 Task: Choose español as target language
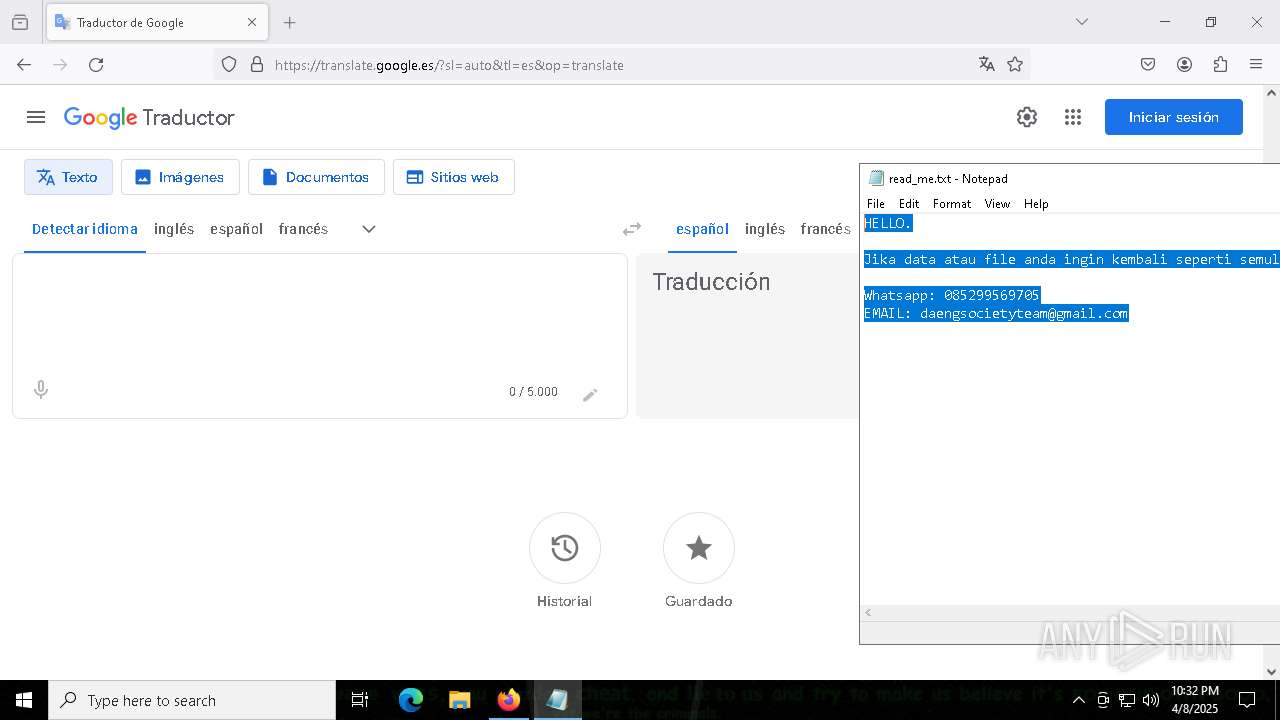702,229
